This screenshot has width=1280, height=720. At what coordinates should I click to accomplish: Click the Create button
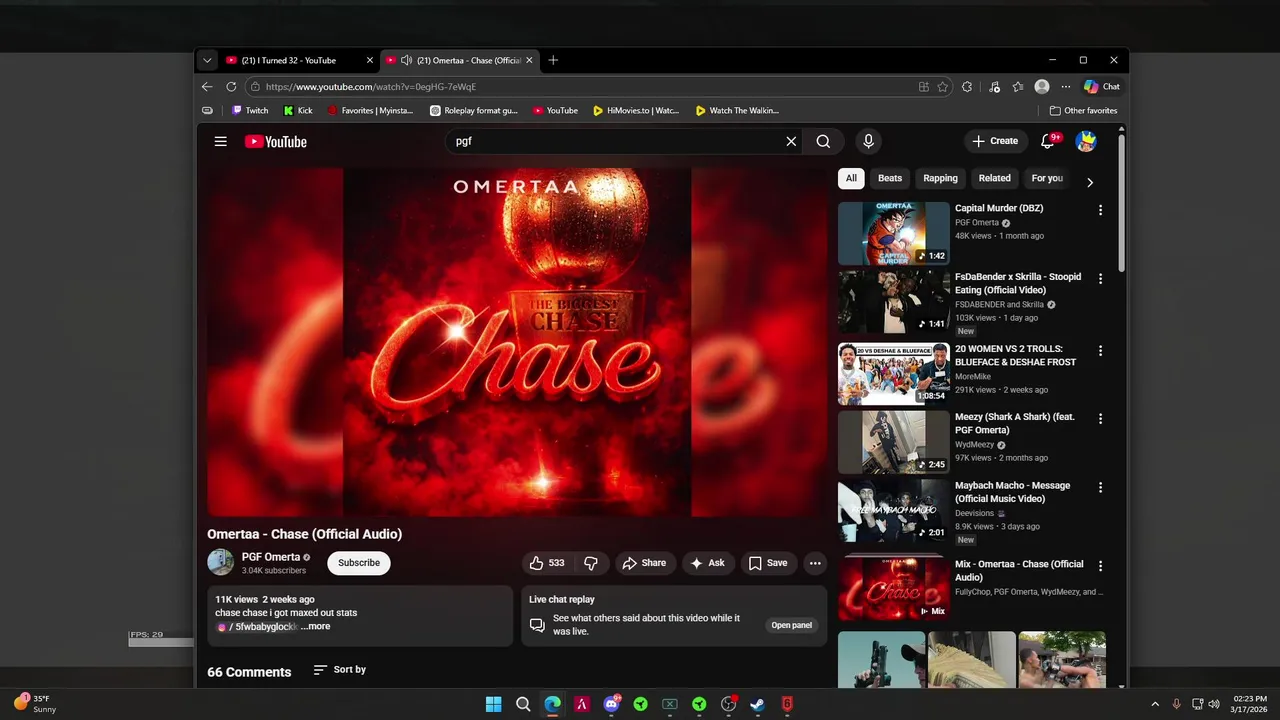(995, 141)
